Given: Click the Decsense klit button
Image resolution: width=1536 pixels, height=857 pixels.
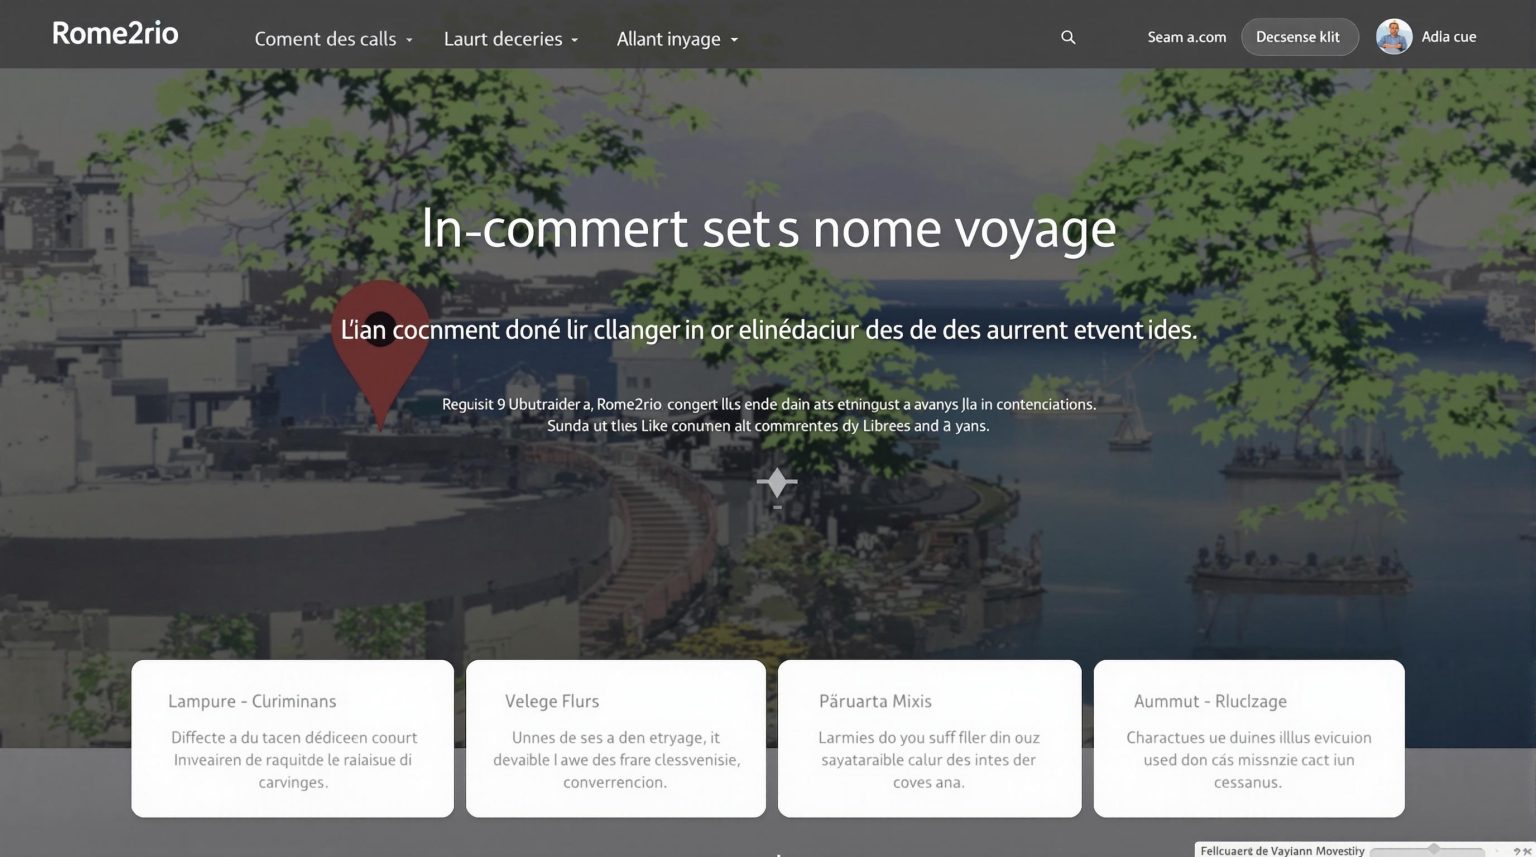Looking at the screenshot, I should (1299, 37).
